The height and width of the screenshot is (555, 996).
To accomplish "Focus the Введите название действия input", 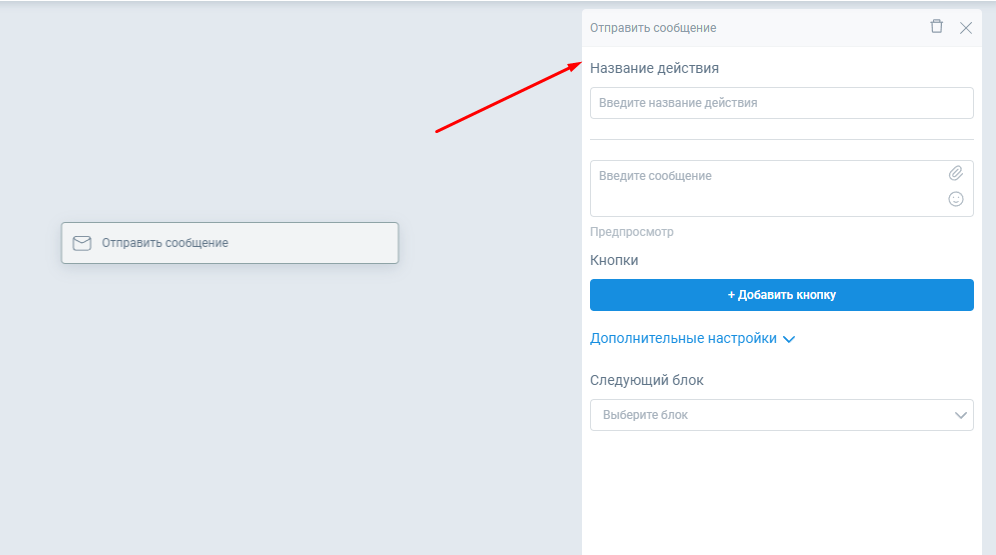I will click(781, 103).
